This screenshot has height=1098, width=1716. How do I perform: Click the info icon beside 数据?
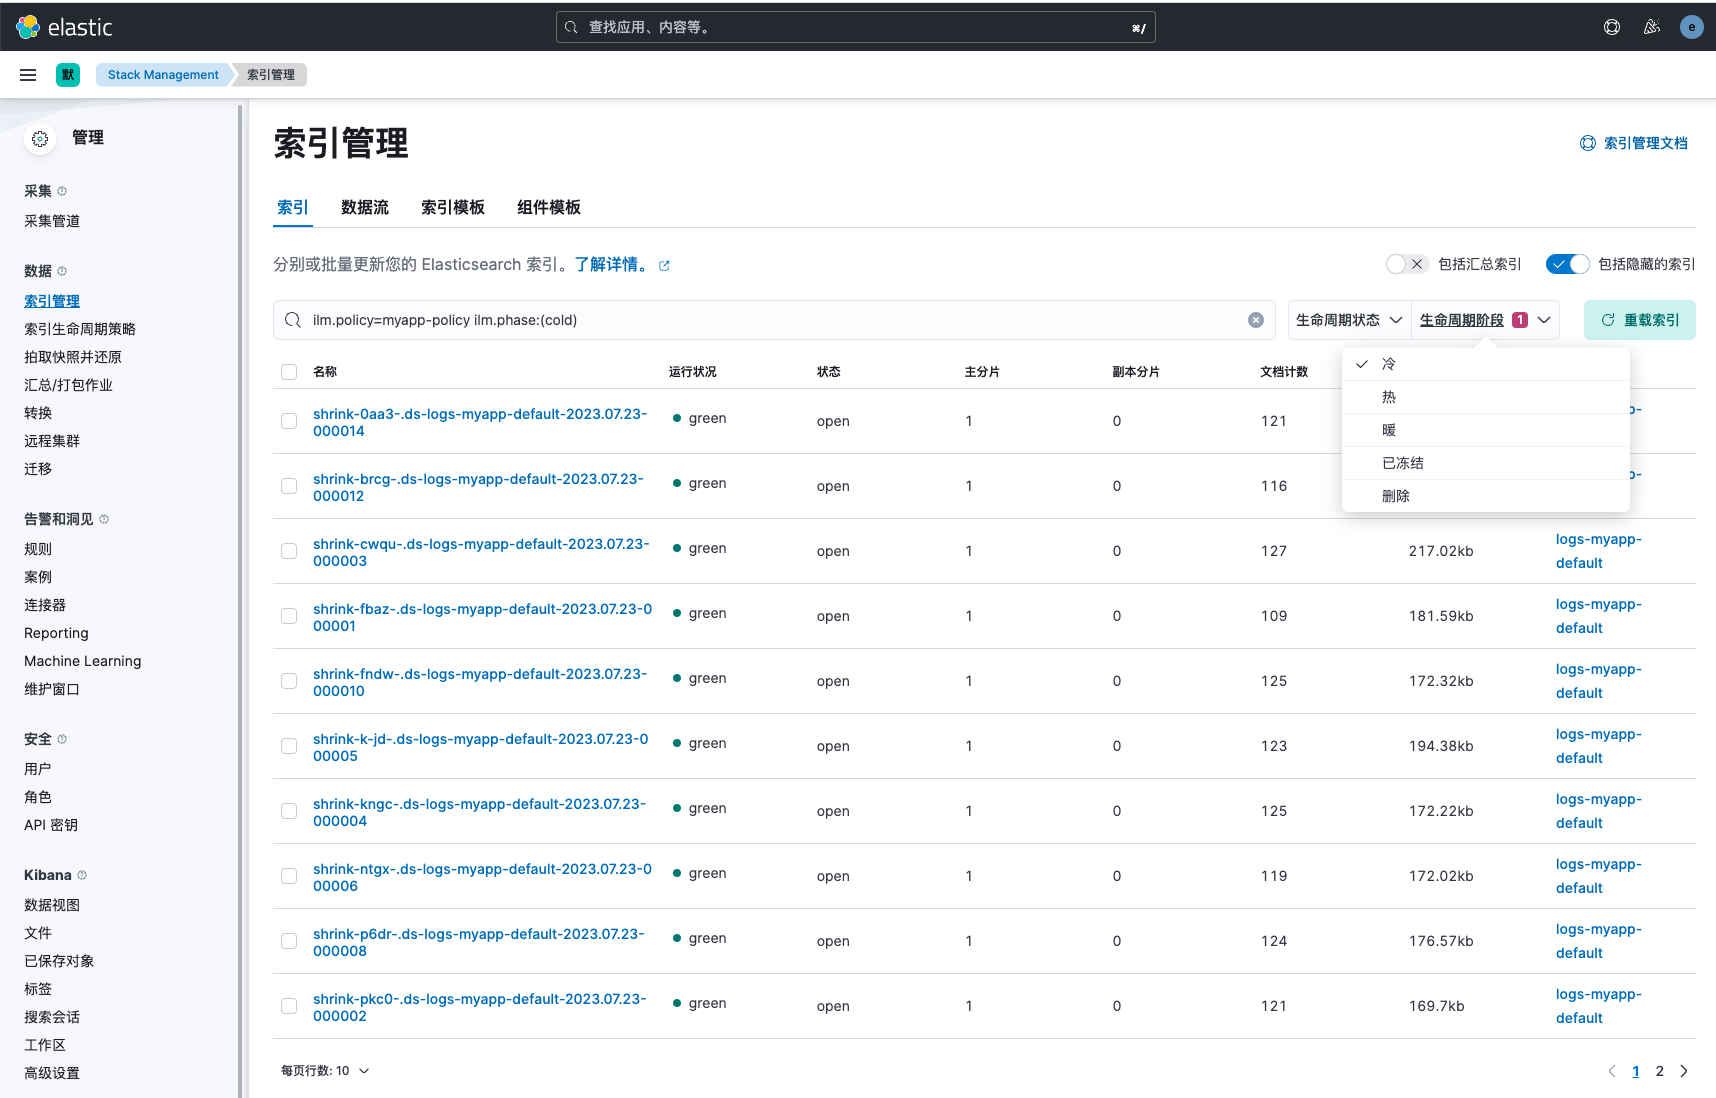point(62,271)
